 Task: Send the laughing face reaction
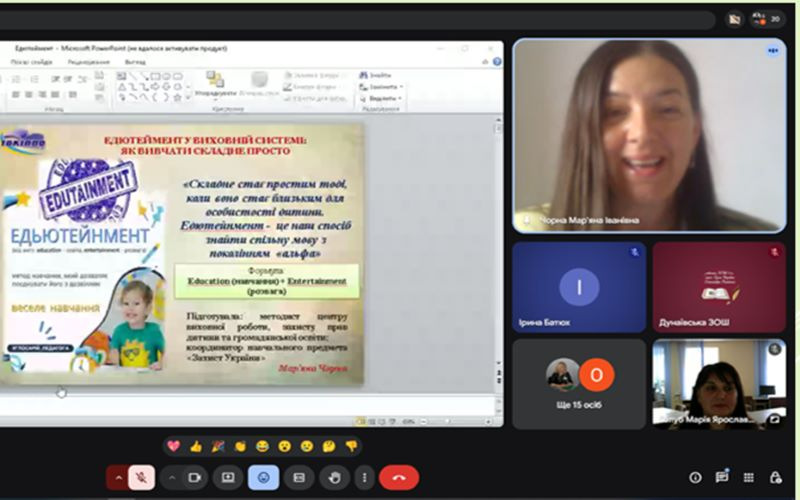click(262, 446)
